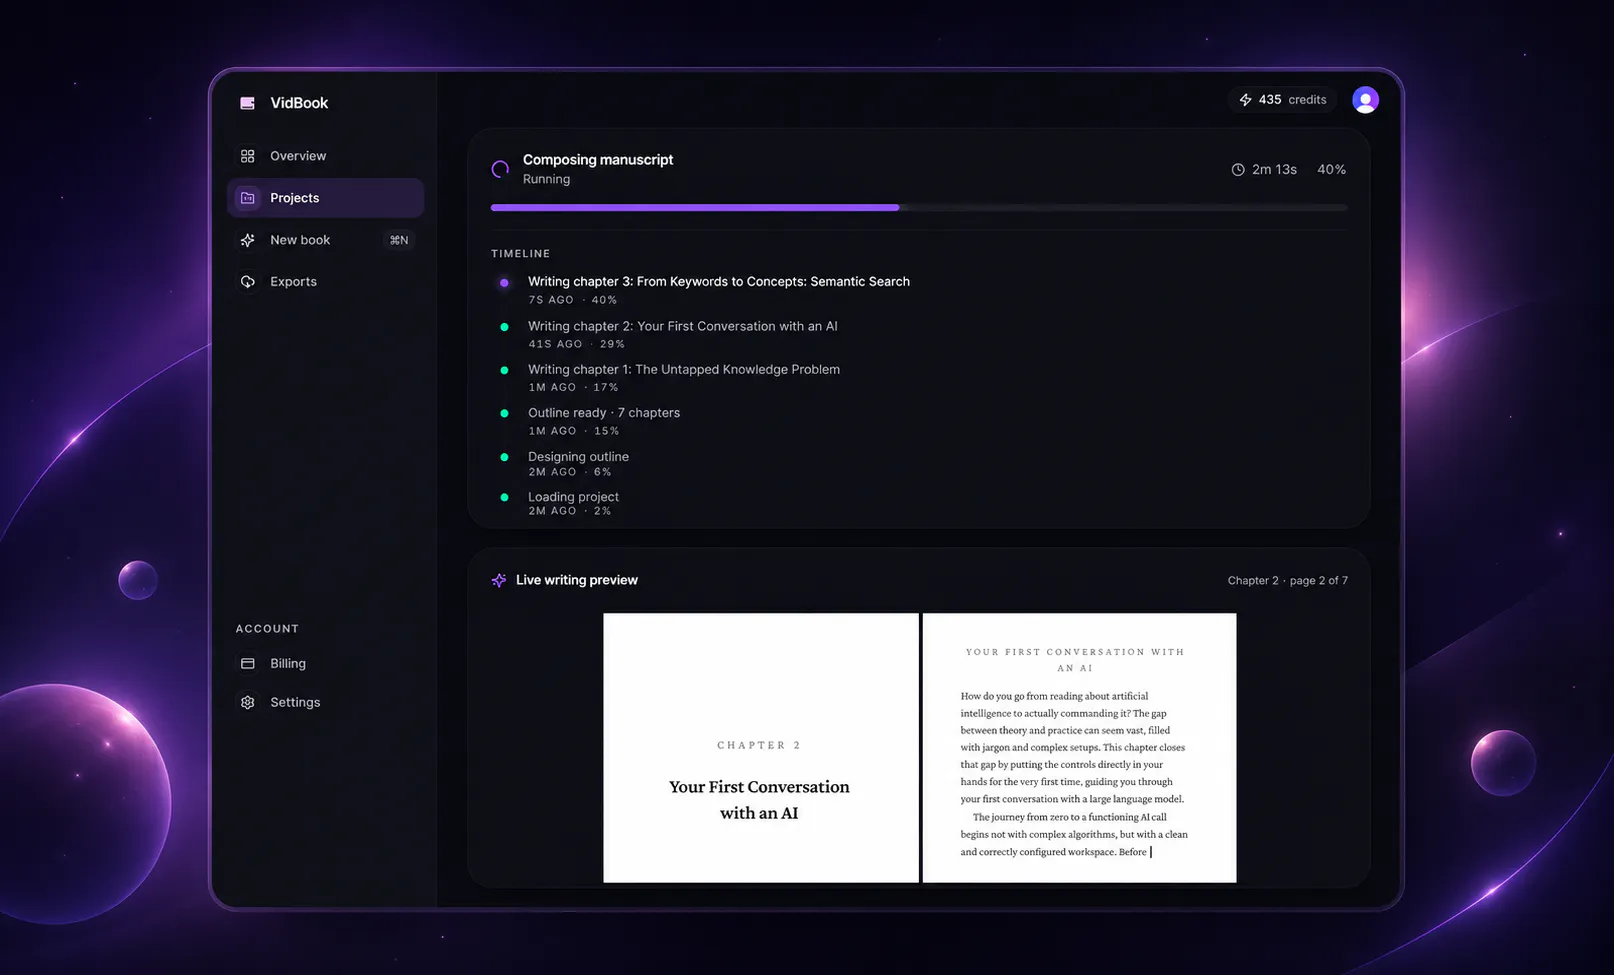This screenshot has height=975, width=1614.
Task: Click Chapter 2 page 2 of 7 label
Action: (1288, 580)
